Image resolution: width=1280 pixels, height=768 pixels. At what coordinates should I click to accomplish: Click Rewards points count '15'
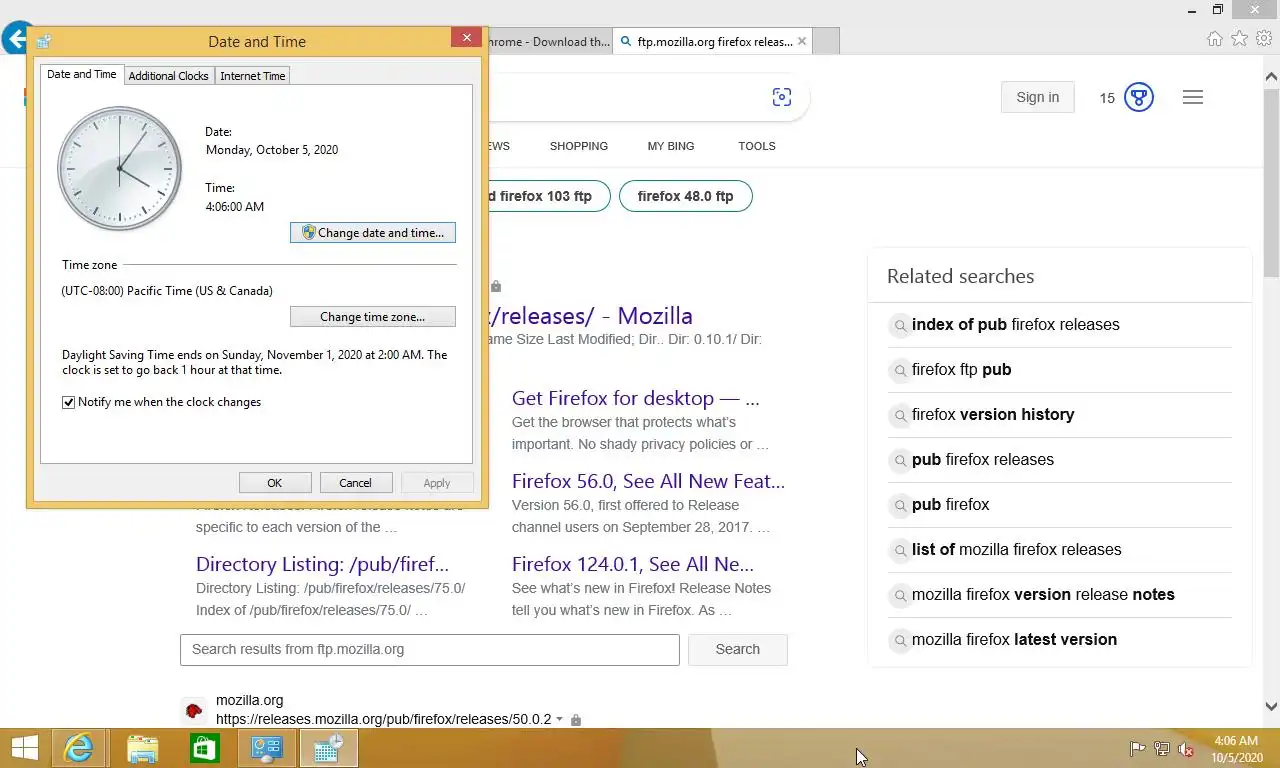tap(1107, 98)
